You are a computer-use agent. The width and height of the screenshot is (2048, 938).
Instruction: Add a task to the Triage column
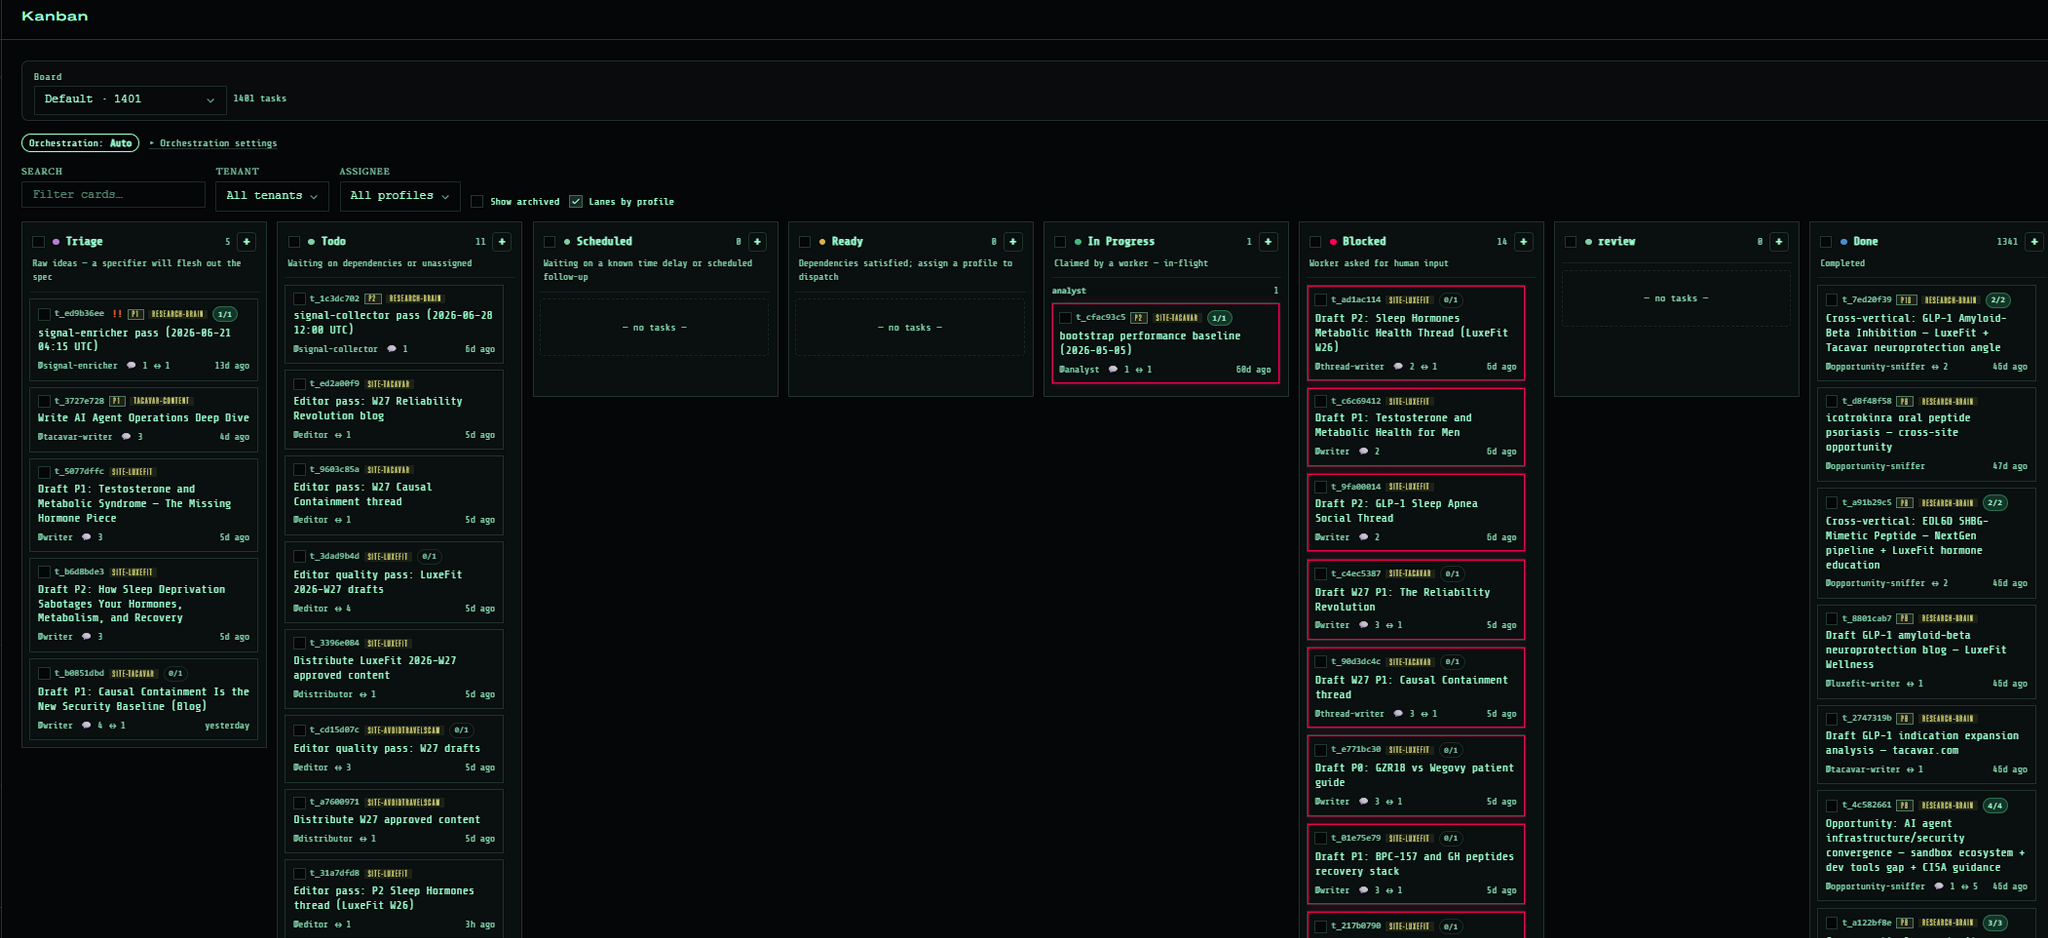pyautogui.click(x=247, y=242)
